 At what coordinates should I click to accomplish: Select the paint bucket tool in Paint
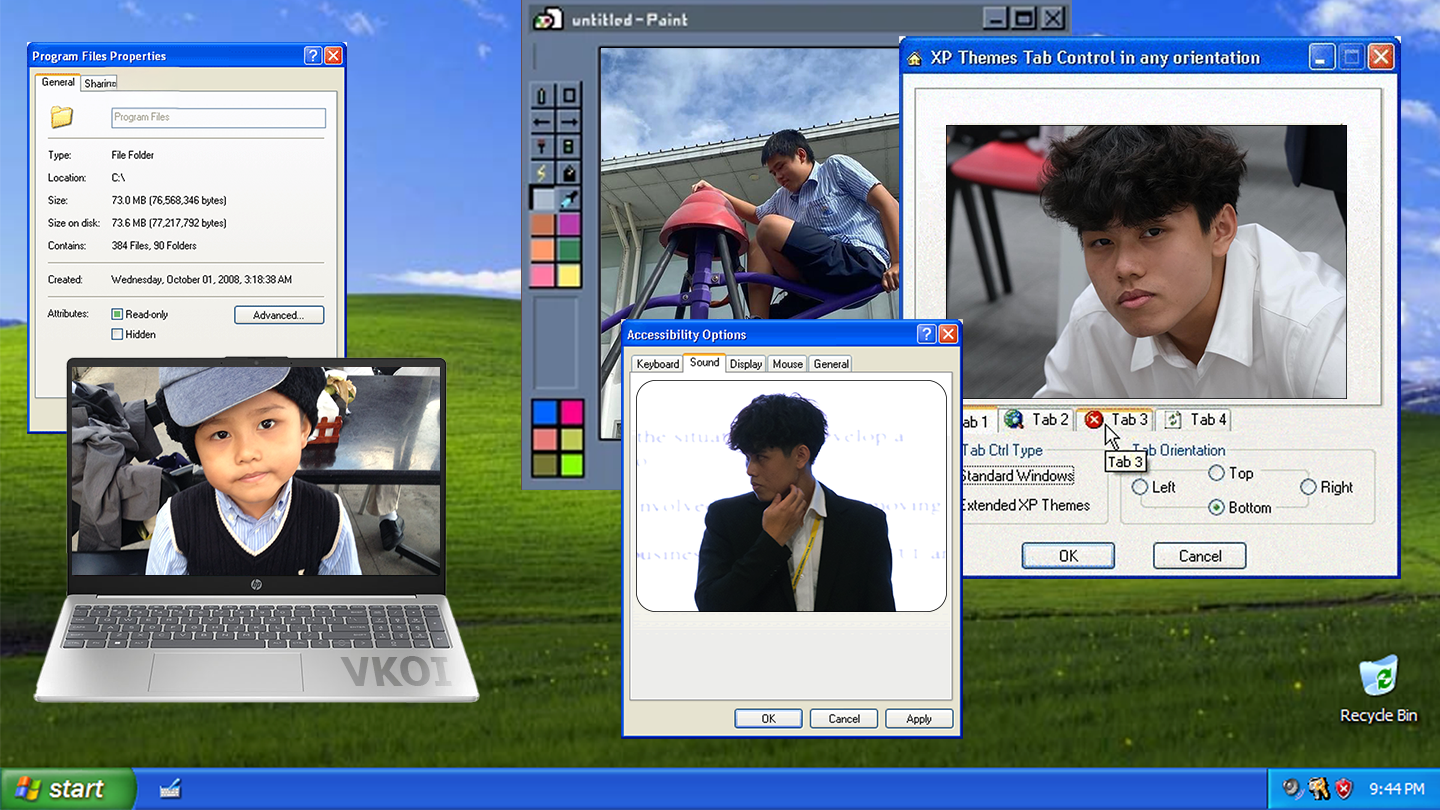[568, 173]
